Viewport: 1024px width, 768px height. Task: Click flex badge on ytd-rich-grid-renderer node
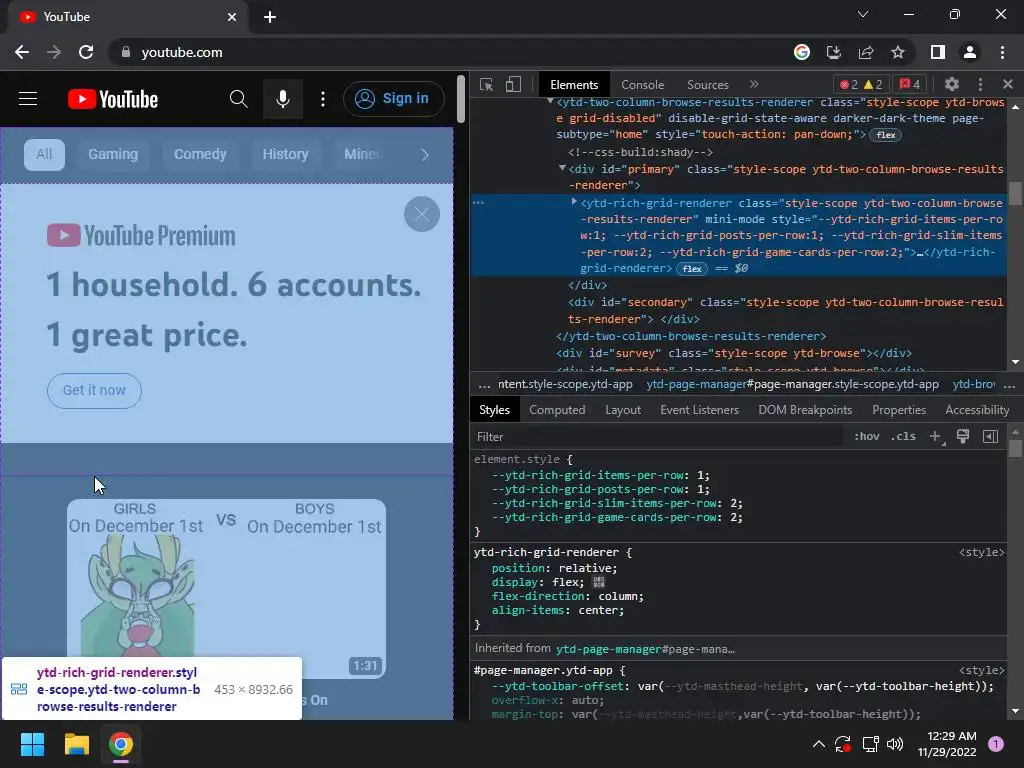click(x=692, y=269)
